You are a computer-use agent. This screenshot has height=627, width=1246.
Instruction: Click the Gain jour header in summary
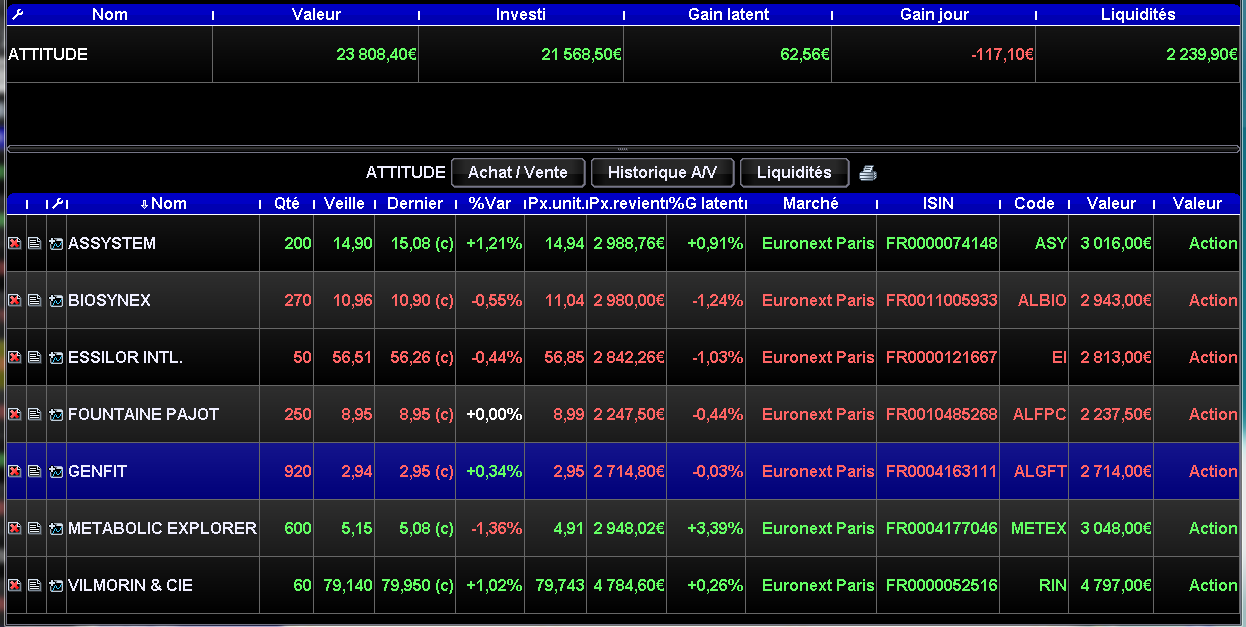tap(934, 14)
